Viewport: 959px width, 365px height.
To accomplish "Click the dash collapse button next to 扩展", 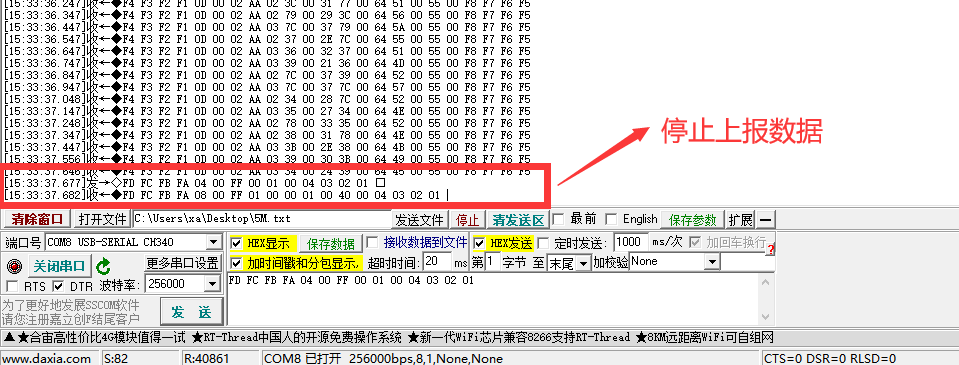I will pos(766,219).
